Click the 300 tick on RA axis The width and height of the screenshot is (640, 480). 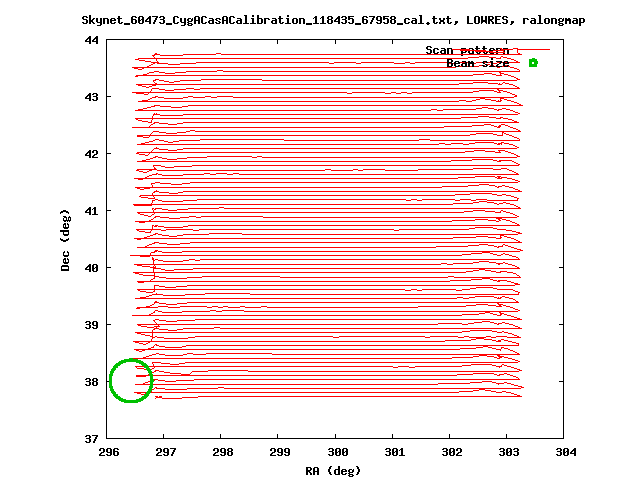[x=336, y=452]
